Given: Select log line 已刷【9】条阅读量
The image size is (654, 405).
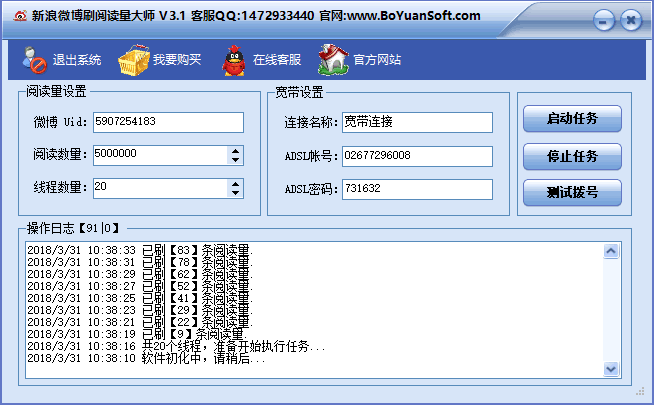Looking at the screenshot, I should 137,335.
